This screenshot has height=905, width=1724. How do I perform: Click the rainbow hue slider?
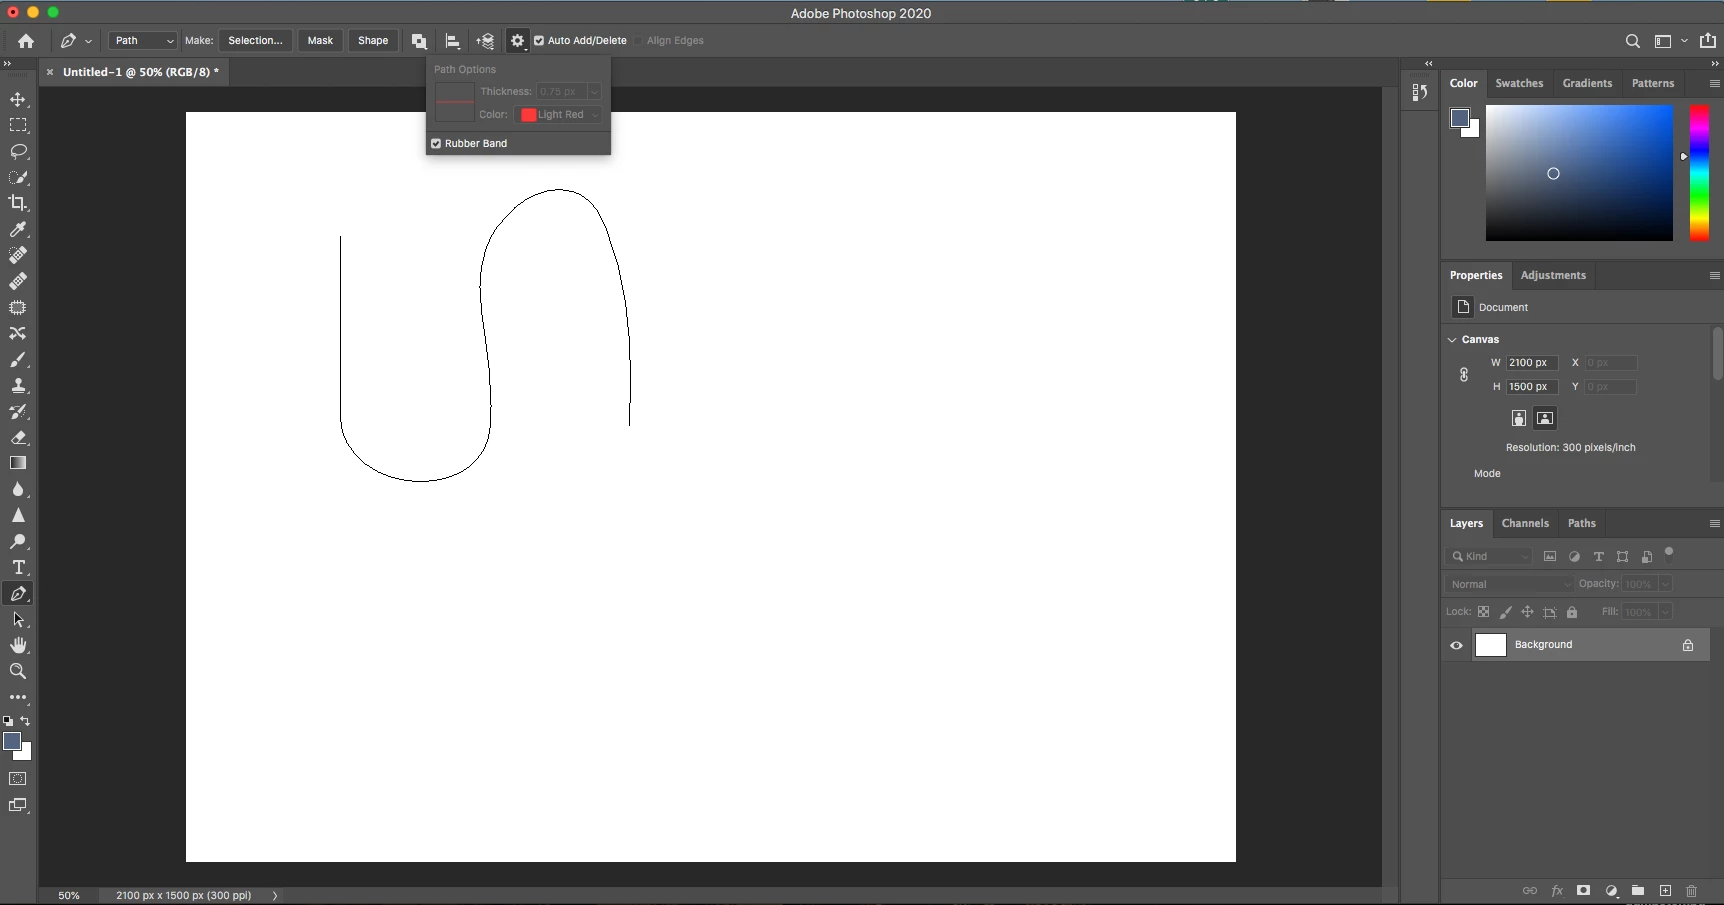(1699, 173)
